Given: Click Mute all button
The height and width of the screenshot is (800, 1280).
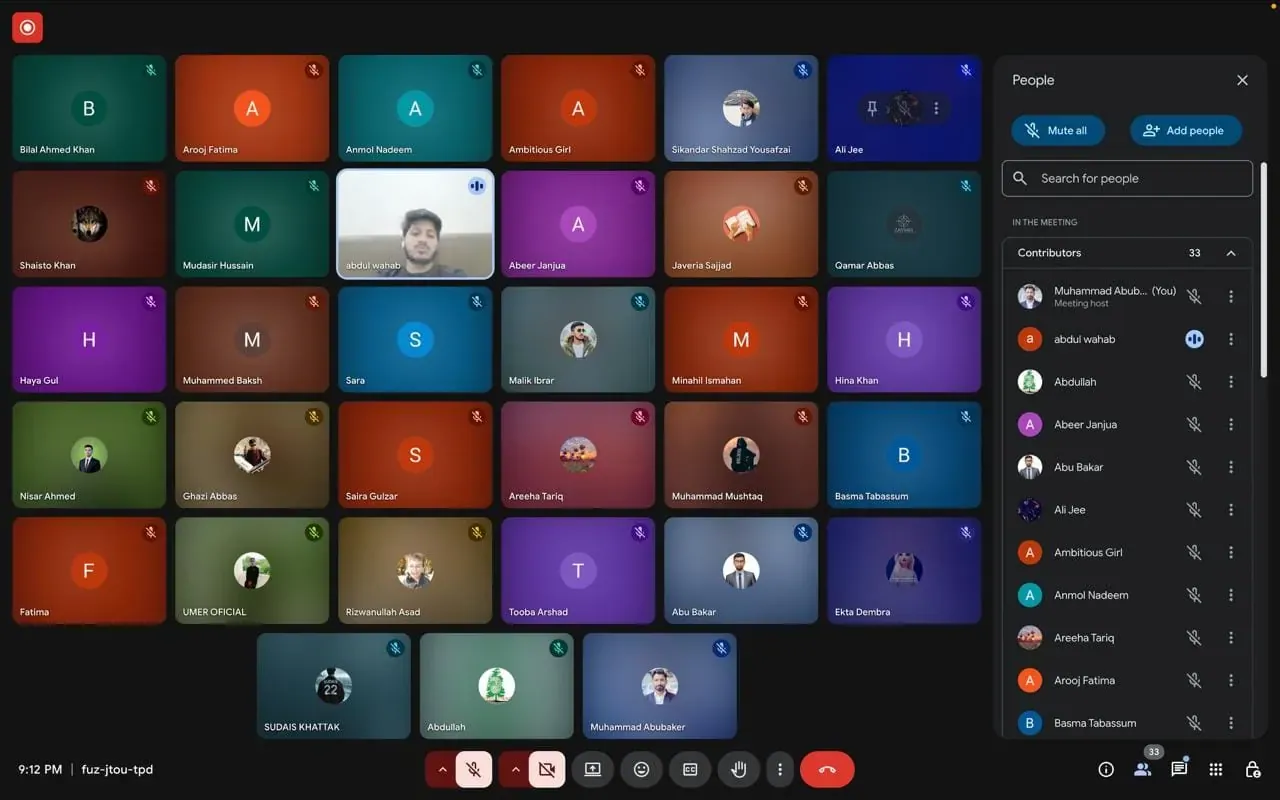Looking at the screenshot, I should (1057, 130).
